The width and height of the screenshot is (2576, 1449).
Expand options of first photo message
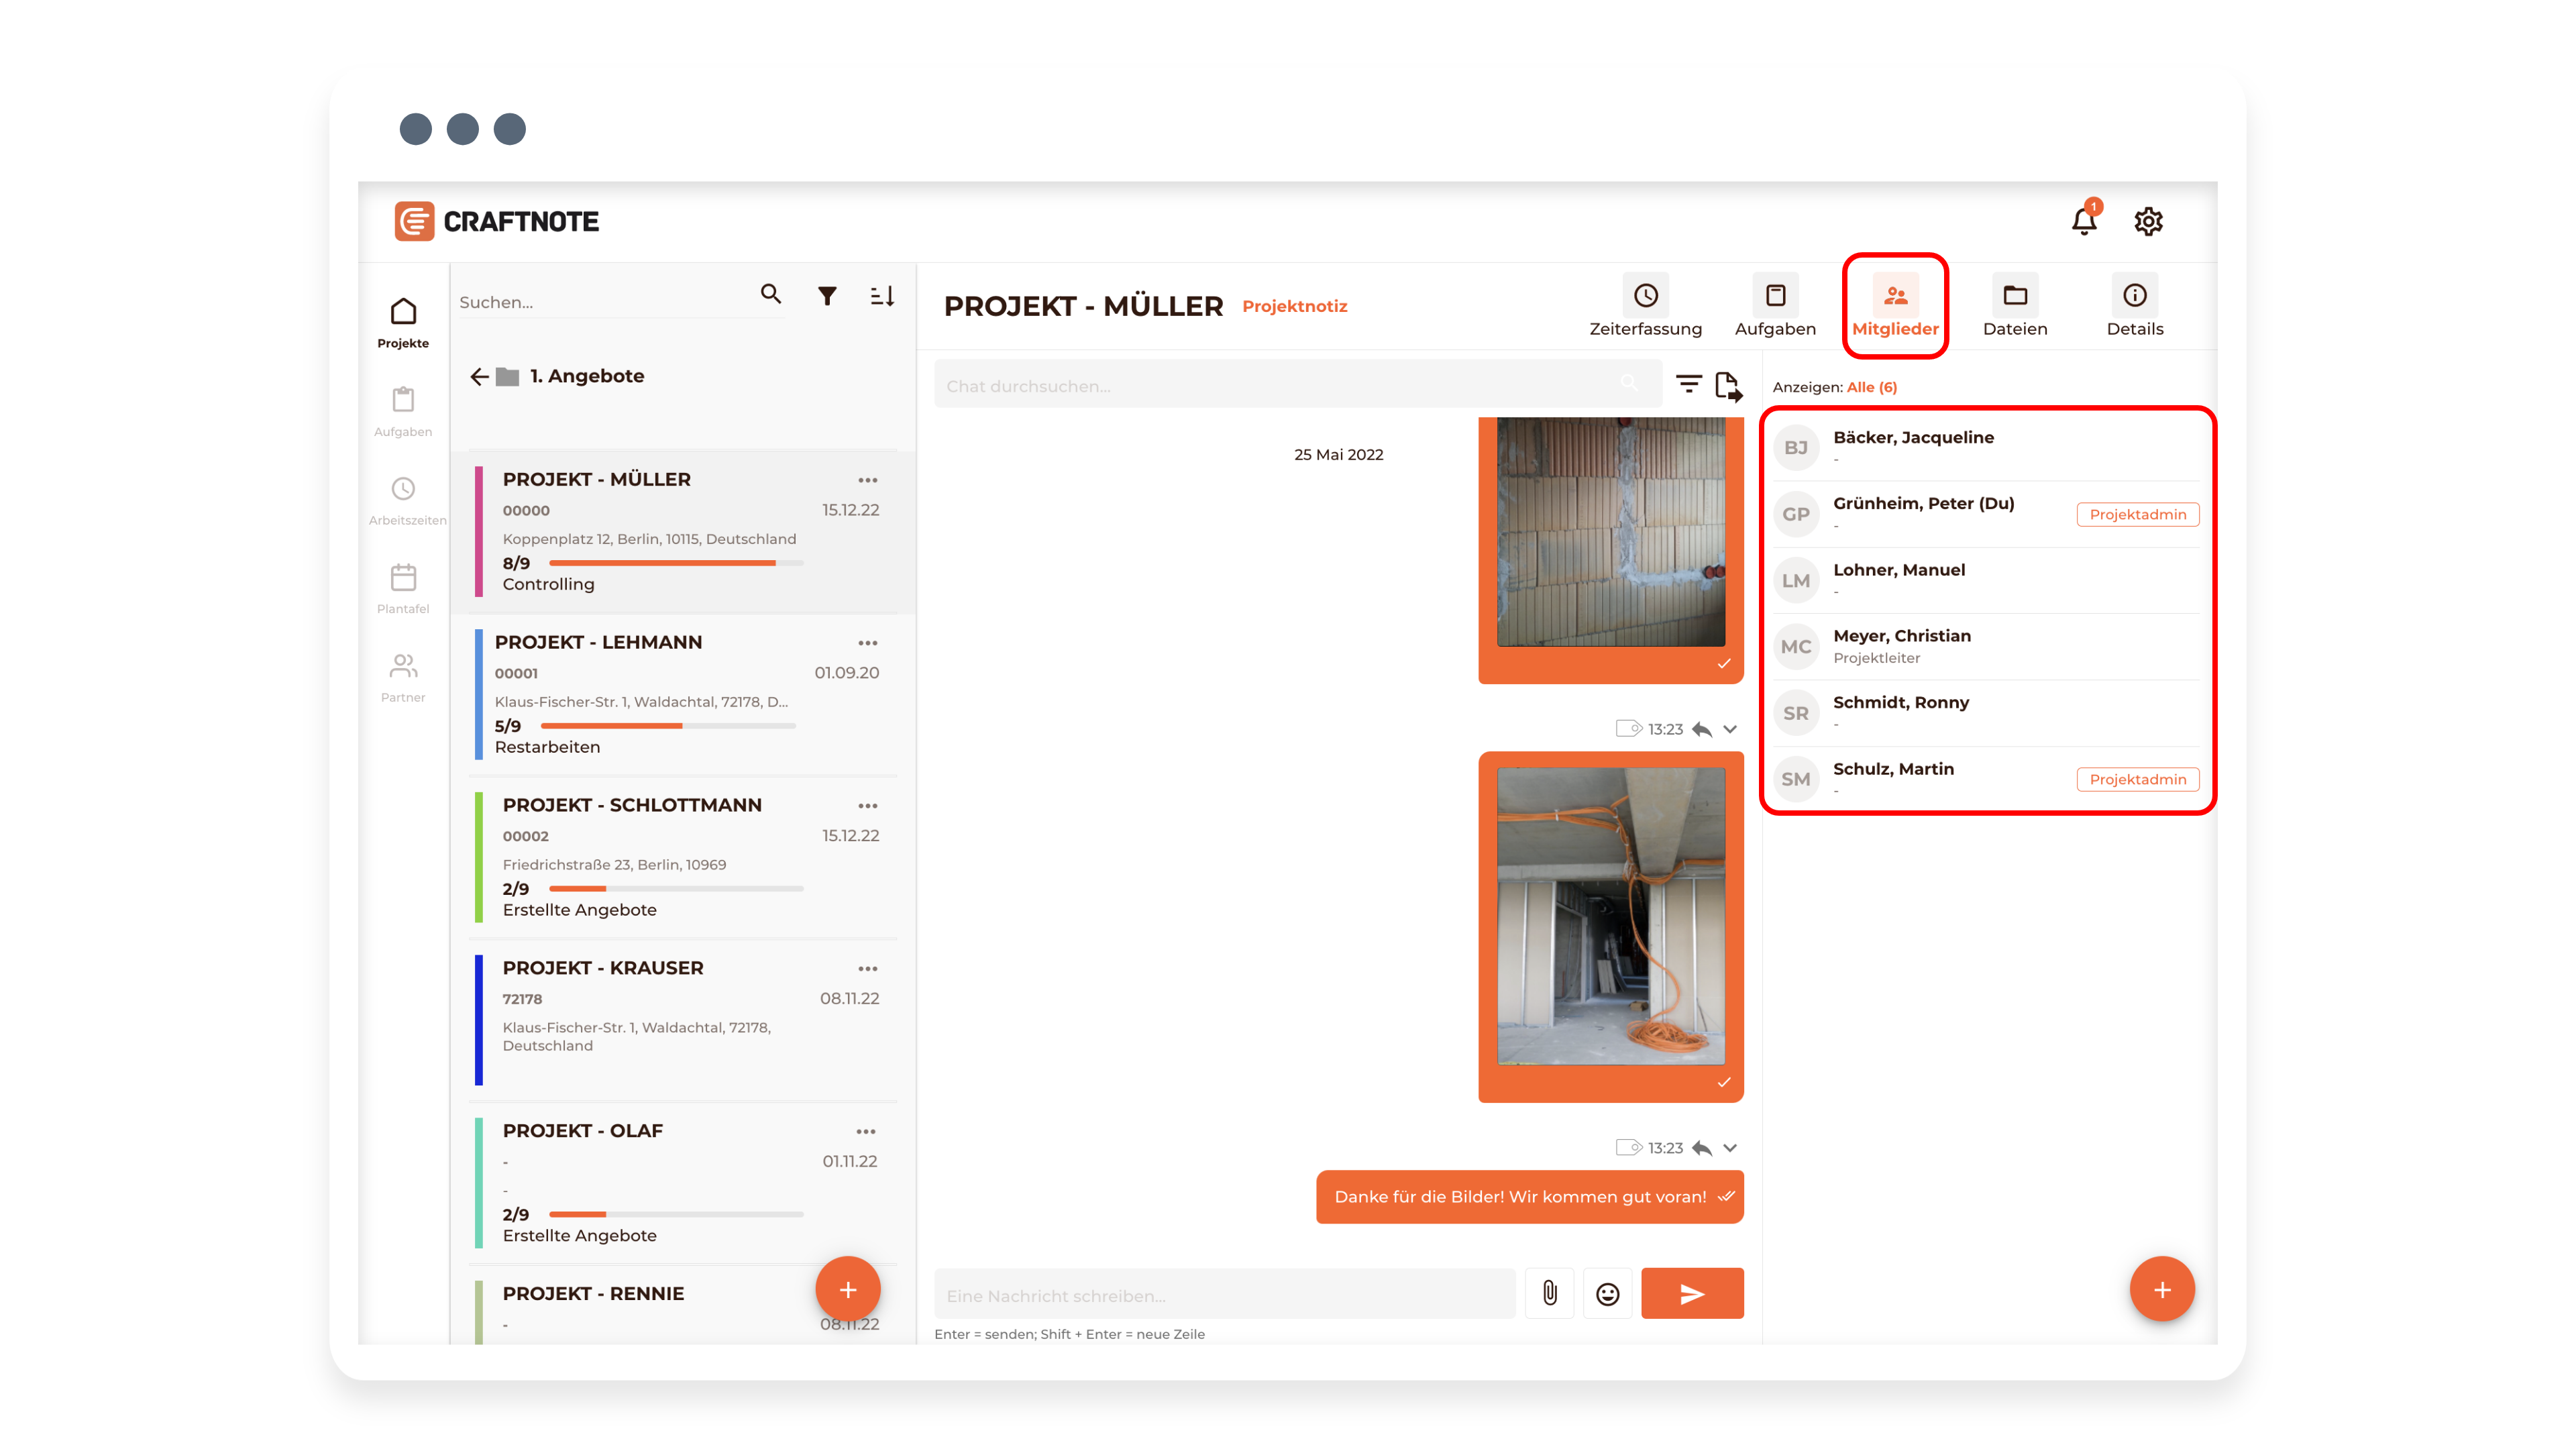click(1730, 729)
